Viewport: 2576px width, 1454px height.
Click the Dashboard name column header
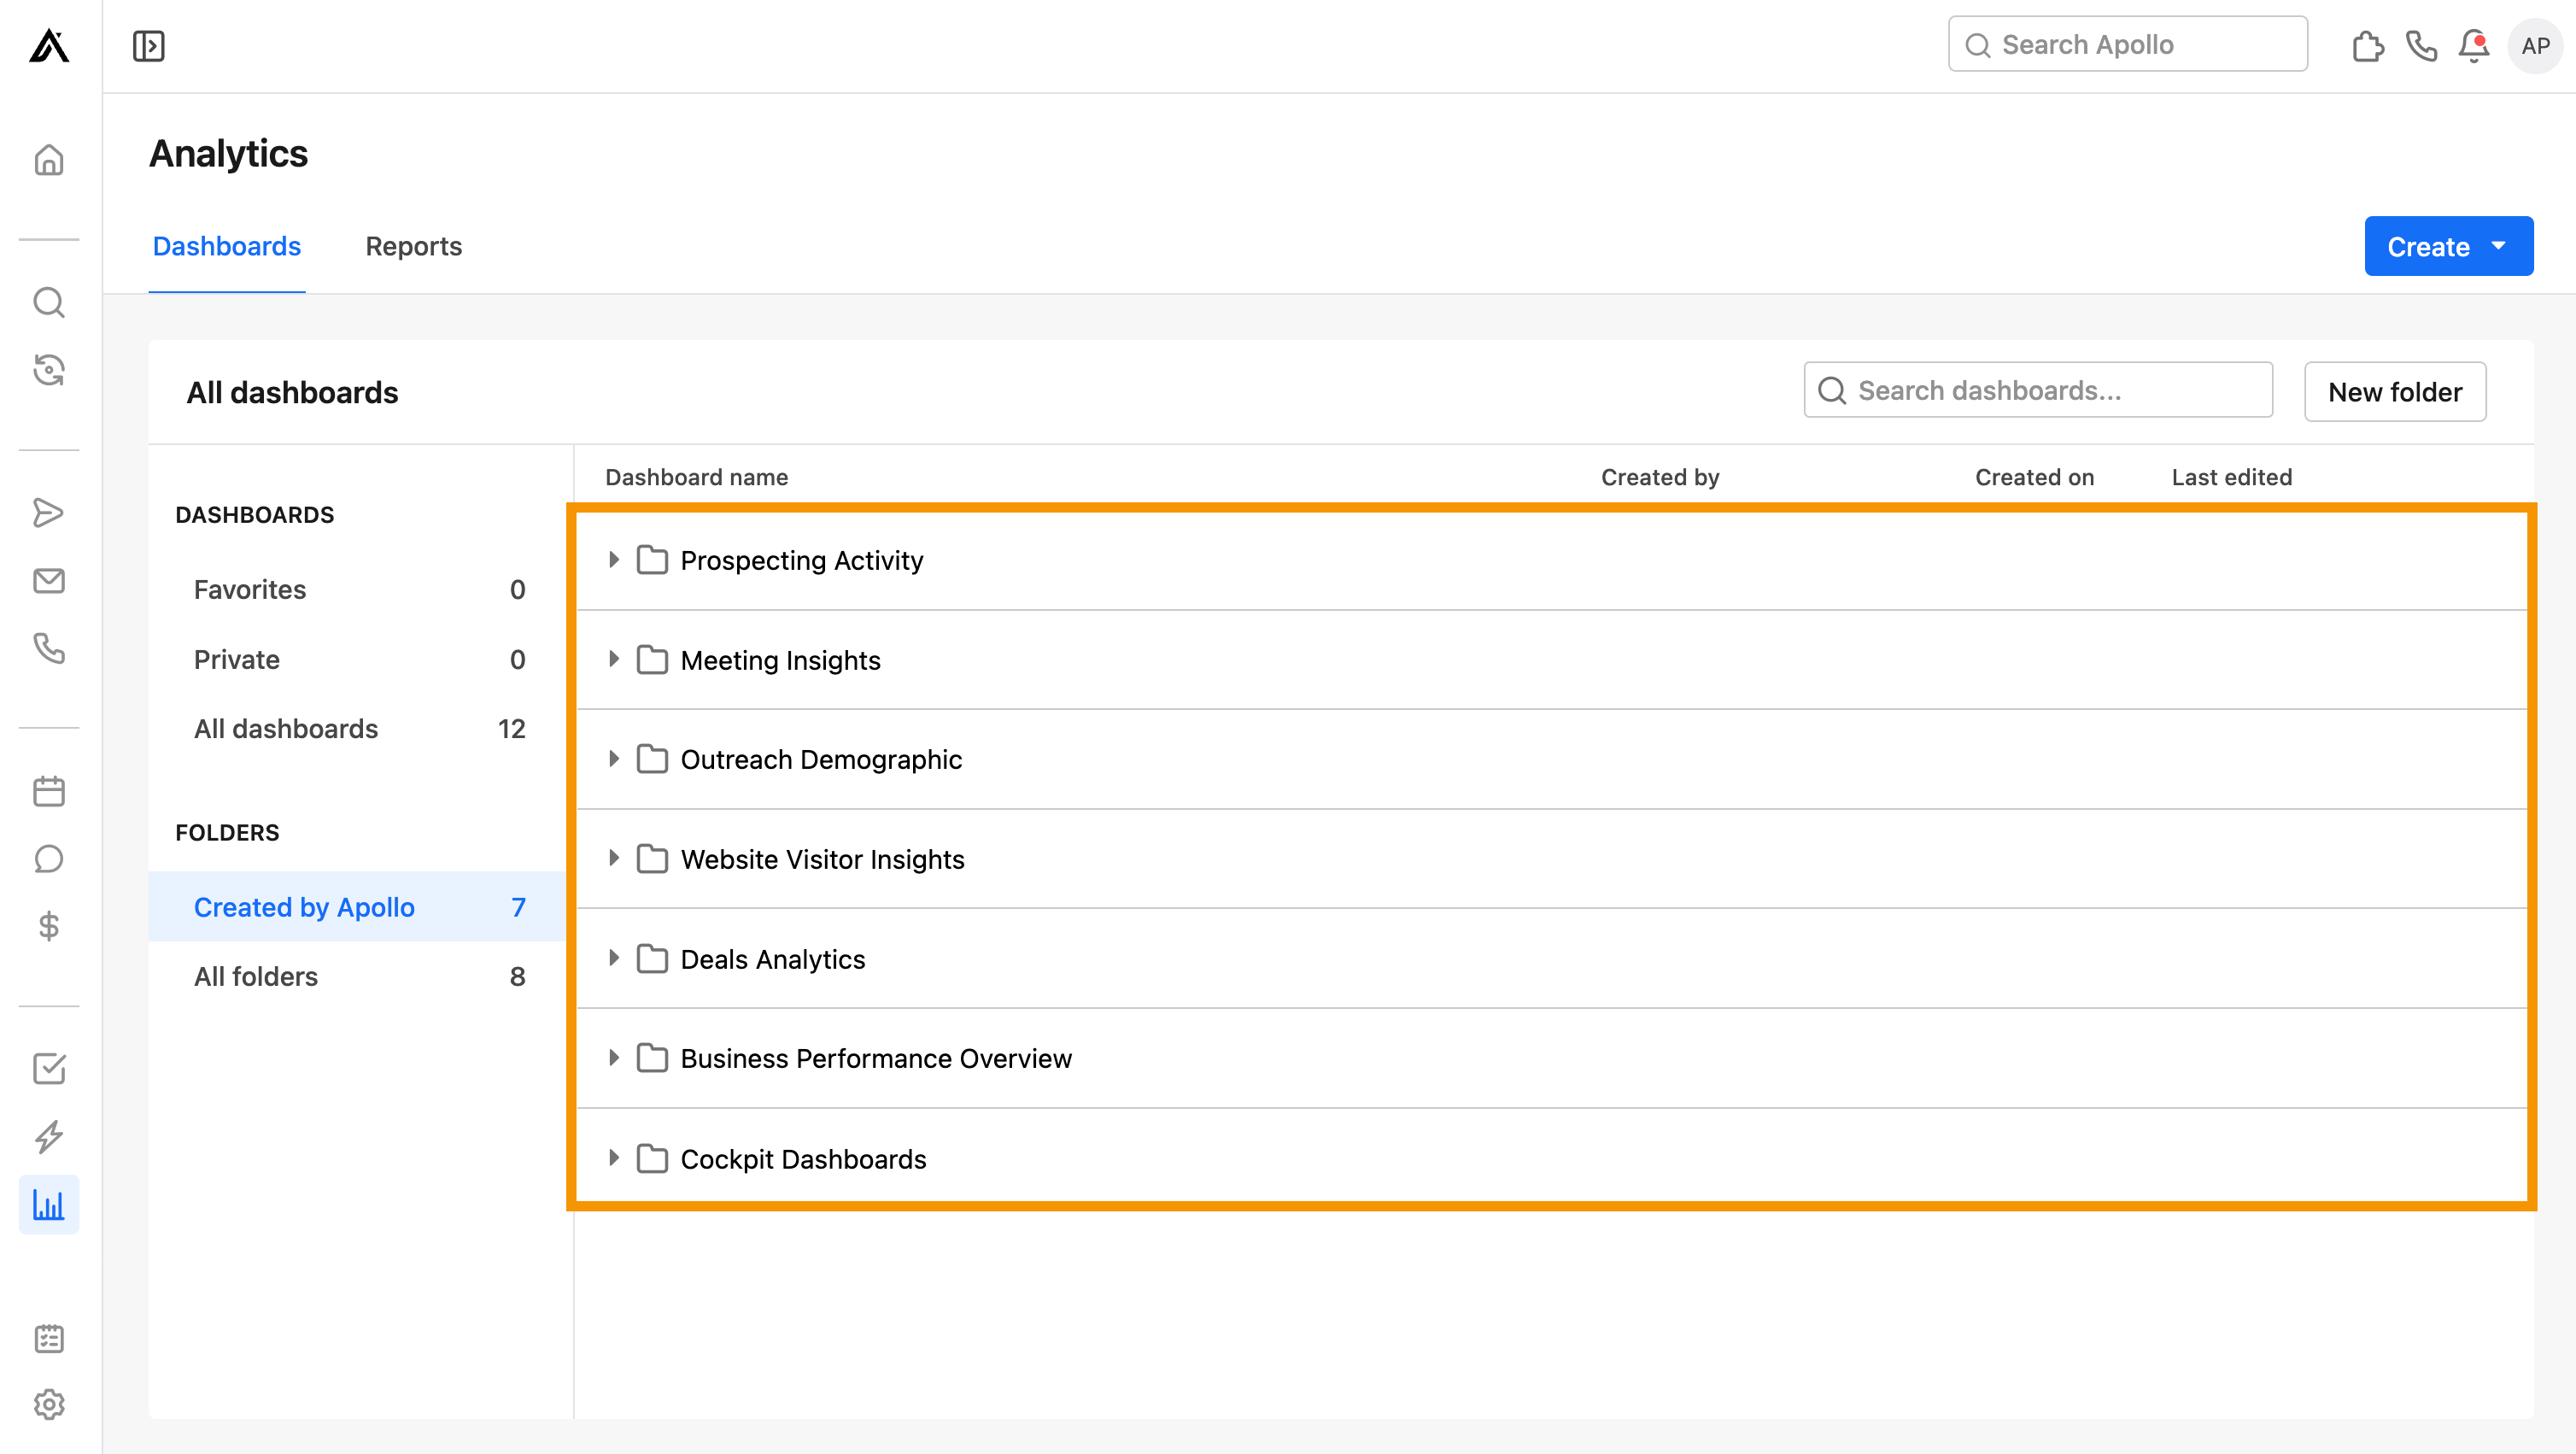pyautogui.click(x=697, y=477)
